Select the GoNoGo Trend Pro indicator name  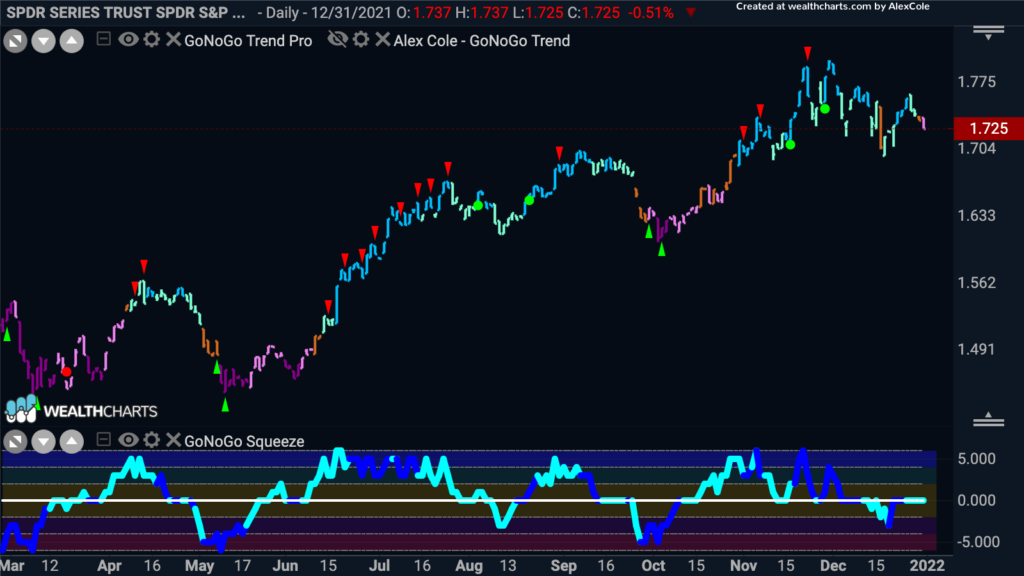click(x=248, y=40)
